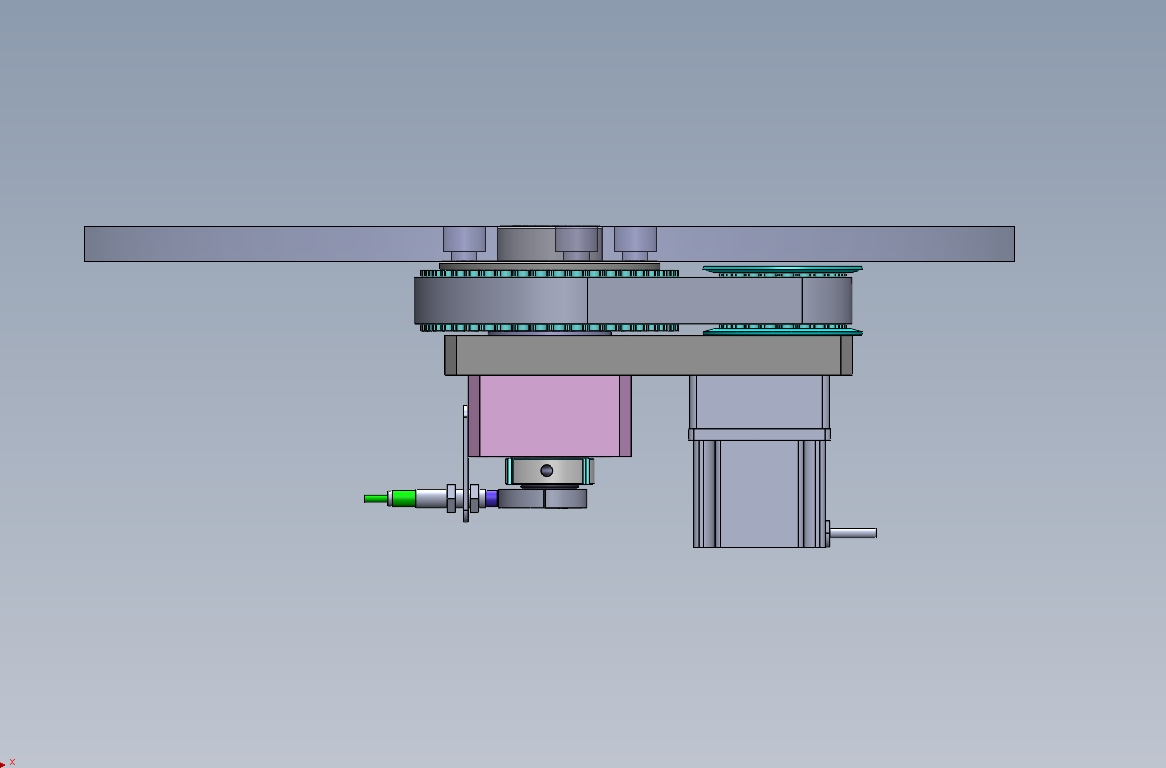Screen dimensions: 1166x768
Task: Select the blue tip of the proximity sensor
Action: tap(492, 498)
